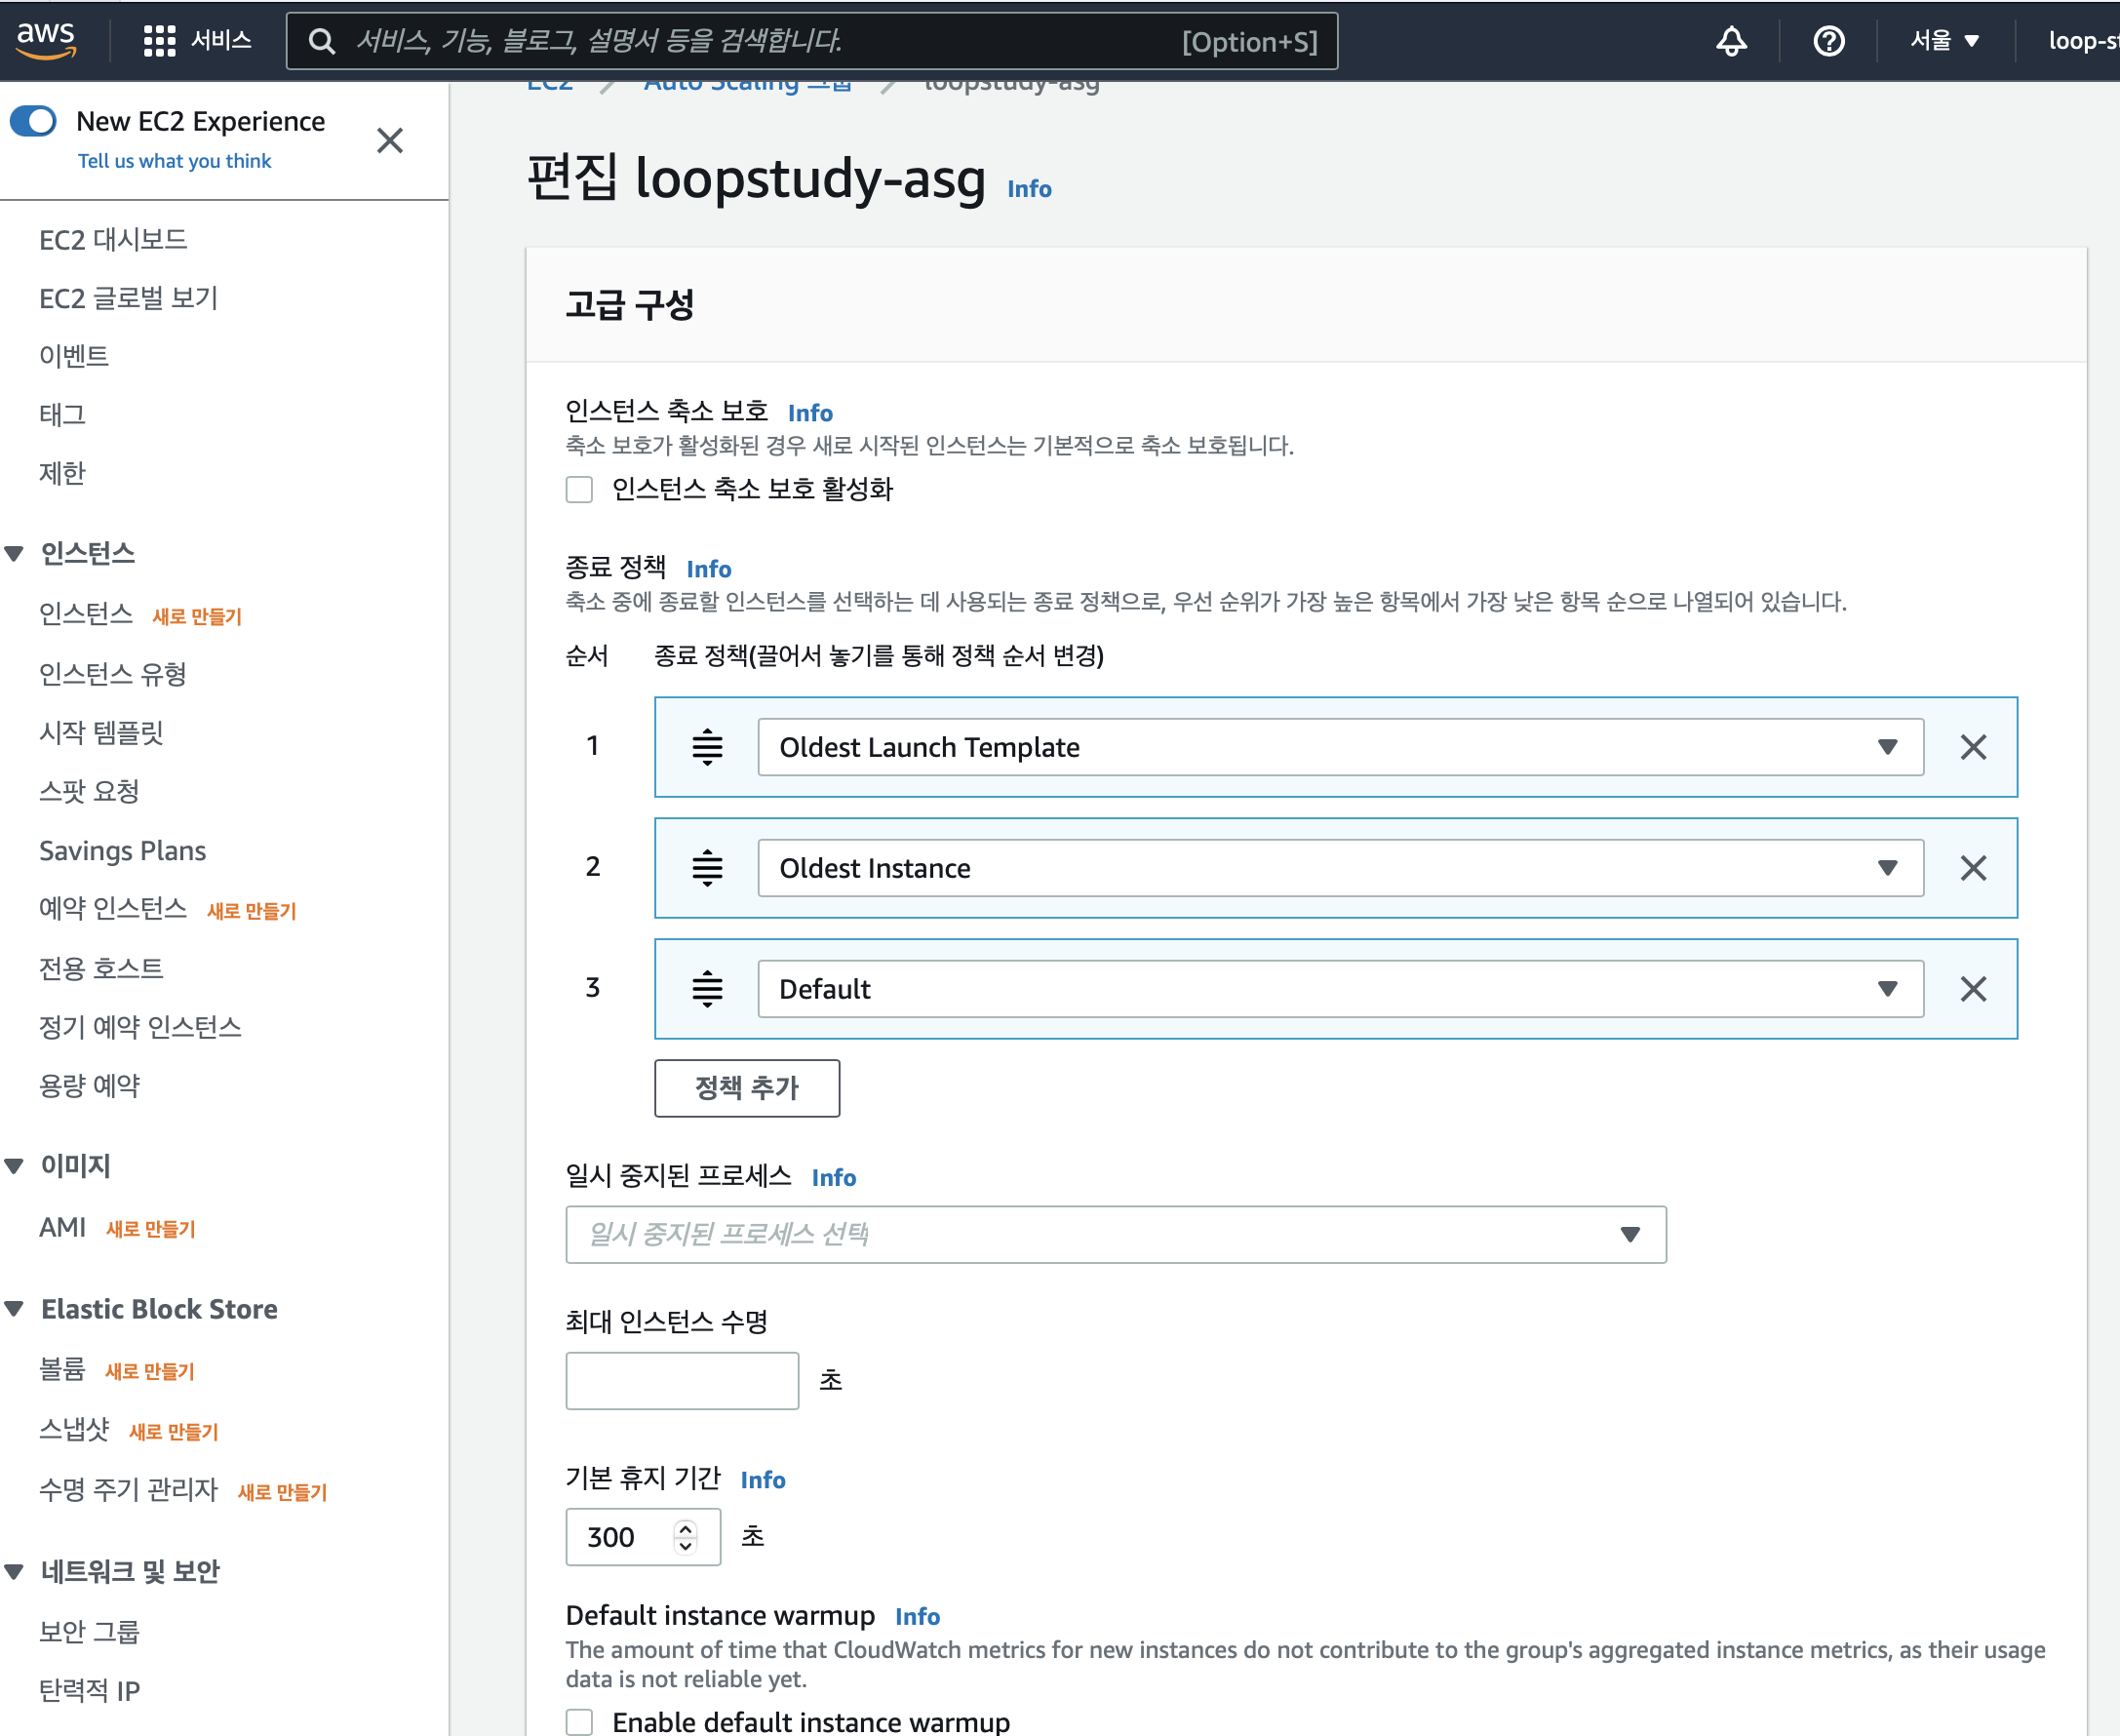Click the add policy button
This screenshot has height=1736, width=2120.
746,1088
